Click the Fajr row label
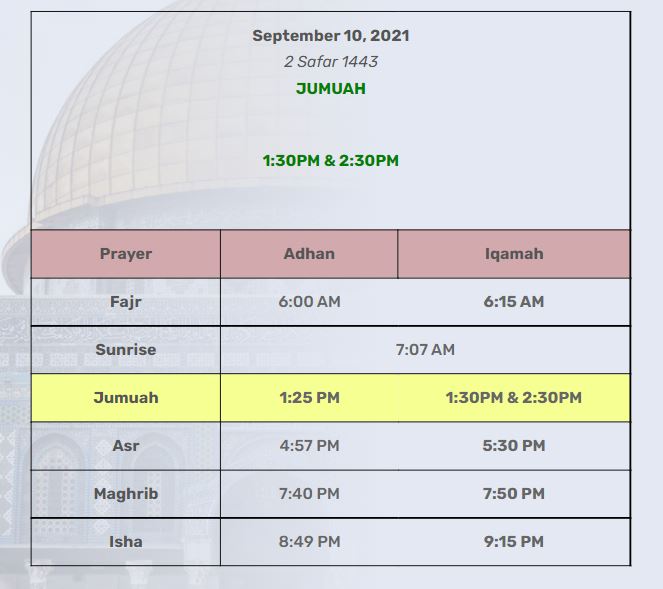Screen dimensions: 663x589 126,302
